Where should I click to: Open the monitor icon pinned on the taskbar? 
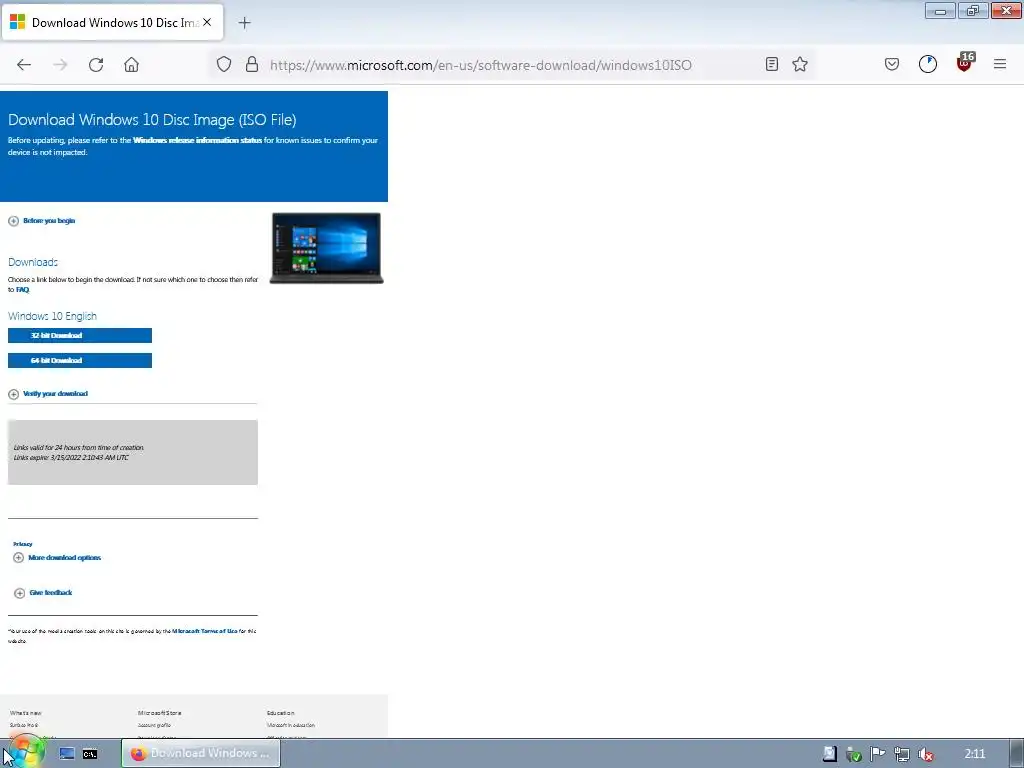(67, 754)
